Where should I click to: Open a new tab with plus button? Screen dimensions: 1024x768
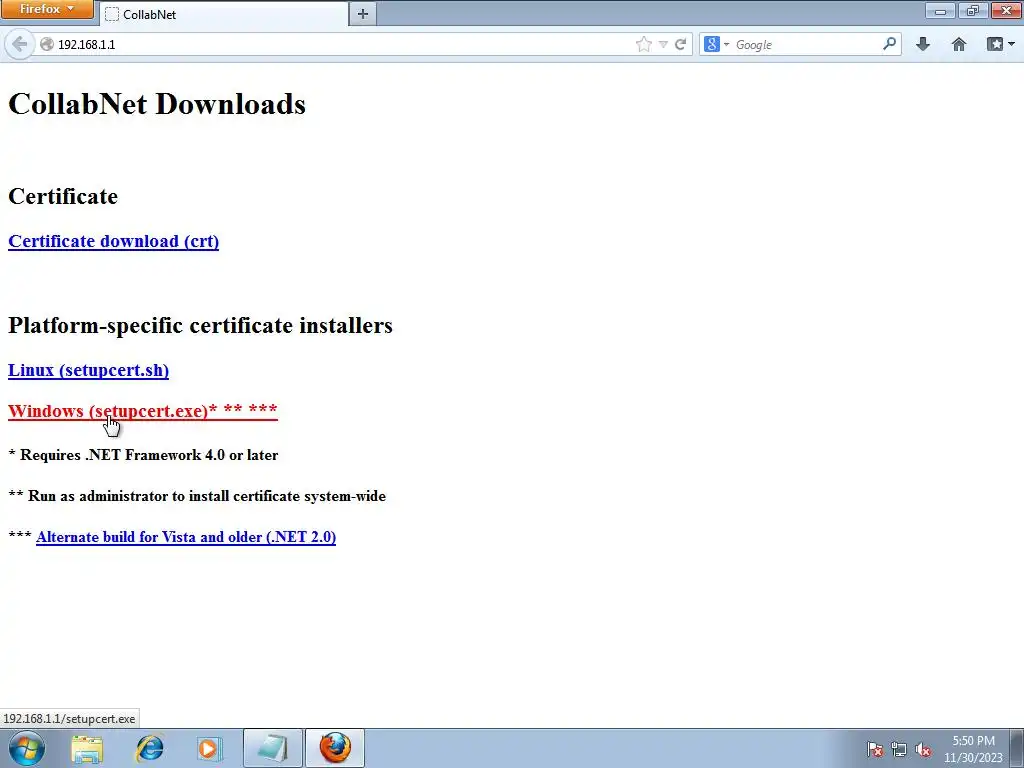(362, 14)
